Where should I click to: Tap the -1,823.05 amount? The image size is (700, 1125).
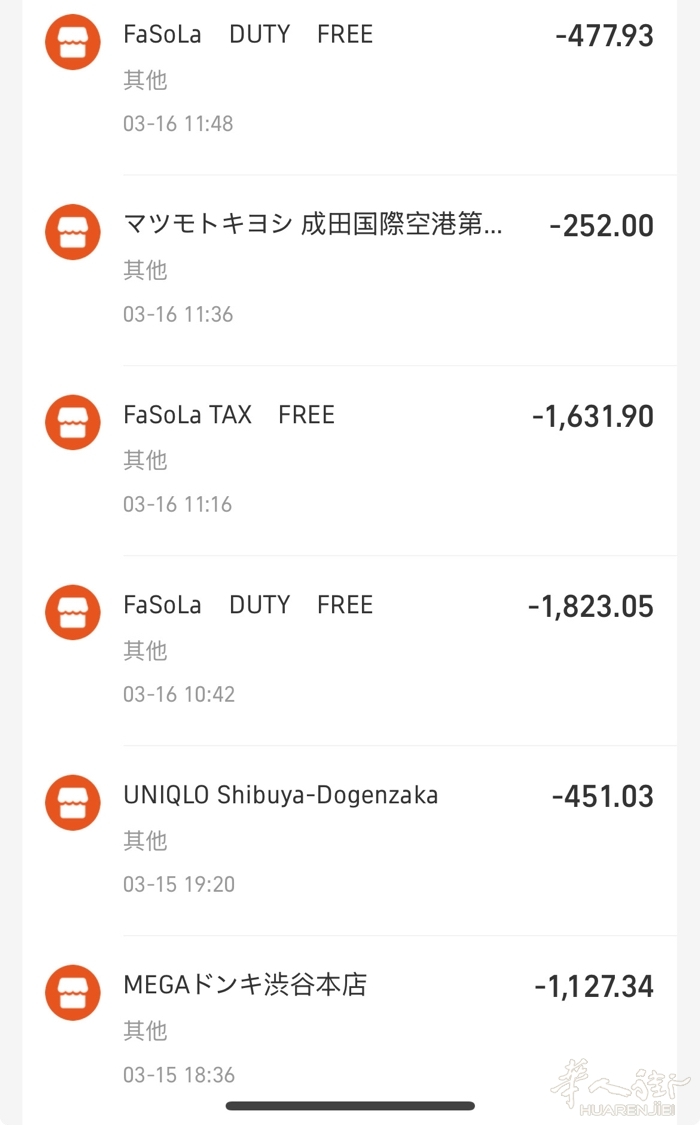click(x=590, y=606)
